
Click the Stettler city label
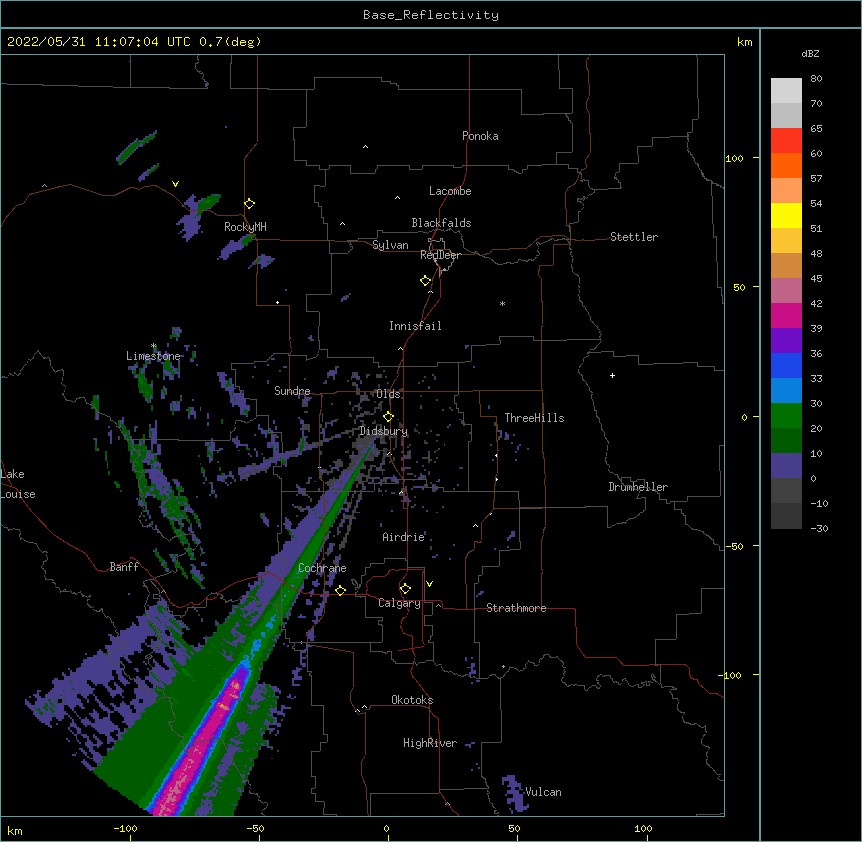tap(634, 237)
